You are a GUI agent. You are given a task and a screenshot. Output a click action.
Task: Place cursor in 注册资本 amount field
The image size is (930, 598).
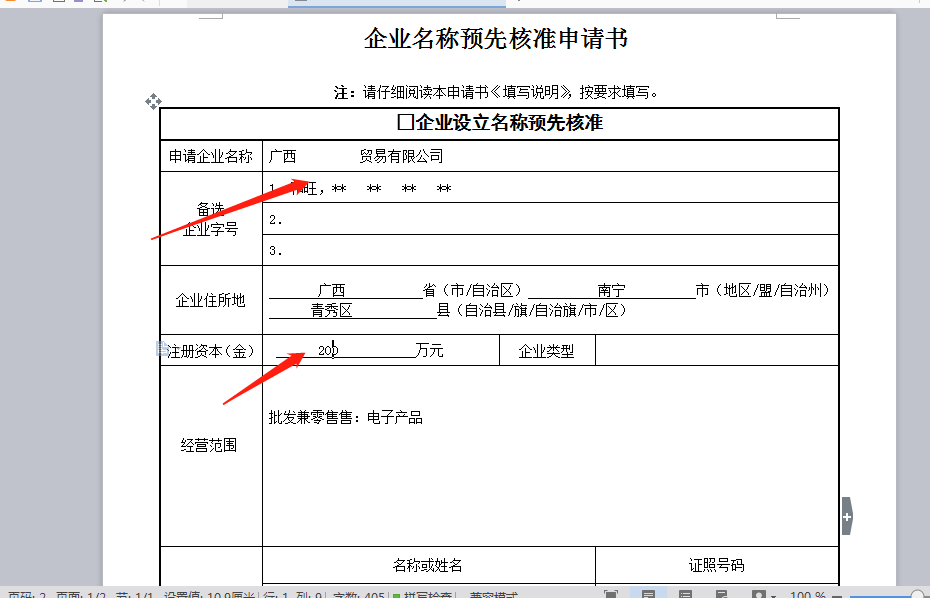tap(360, 350)
